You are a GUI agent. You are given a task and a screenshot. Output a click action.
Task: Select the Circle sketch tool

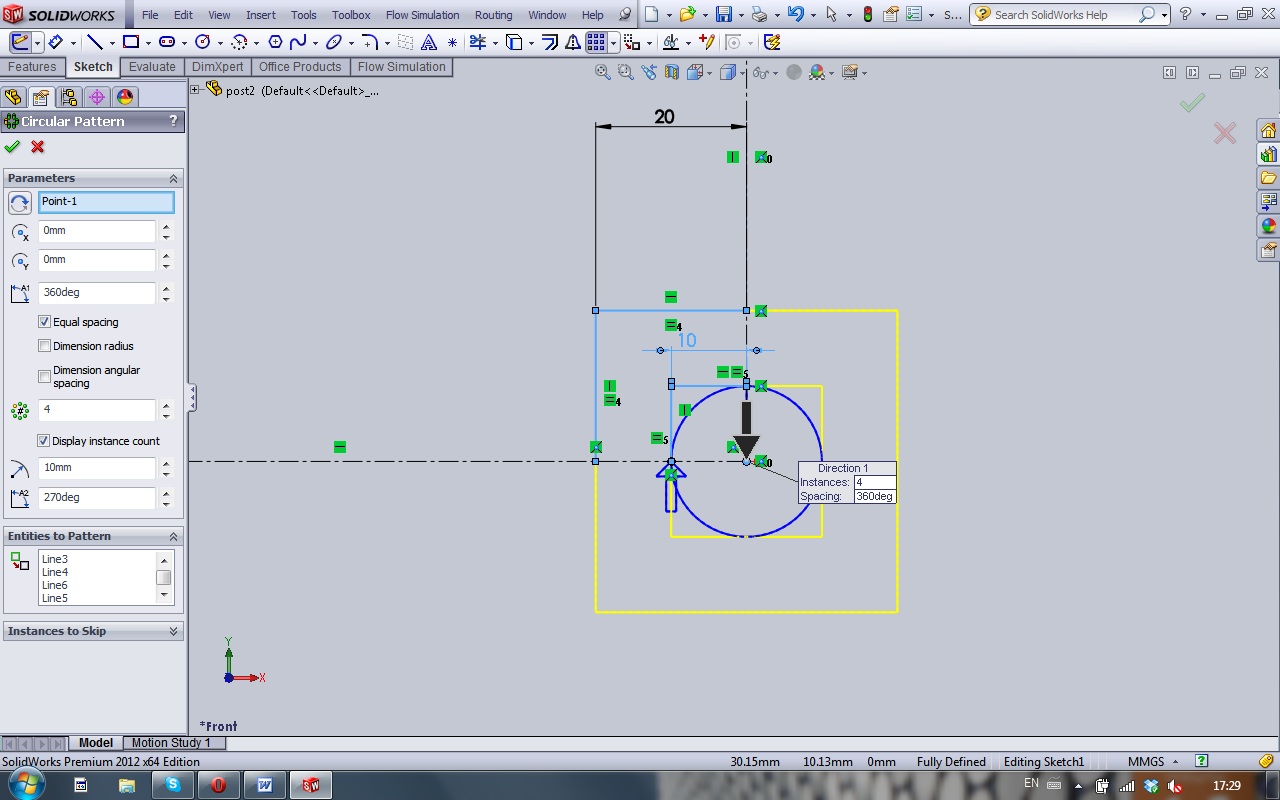coord(203,42)
